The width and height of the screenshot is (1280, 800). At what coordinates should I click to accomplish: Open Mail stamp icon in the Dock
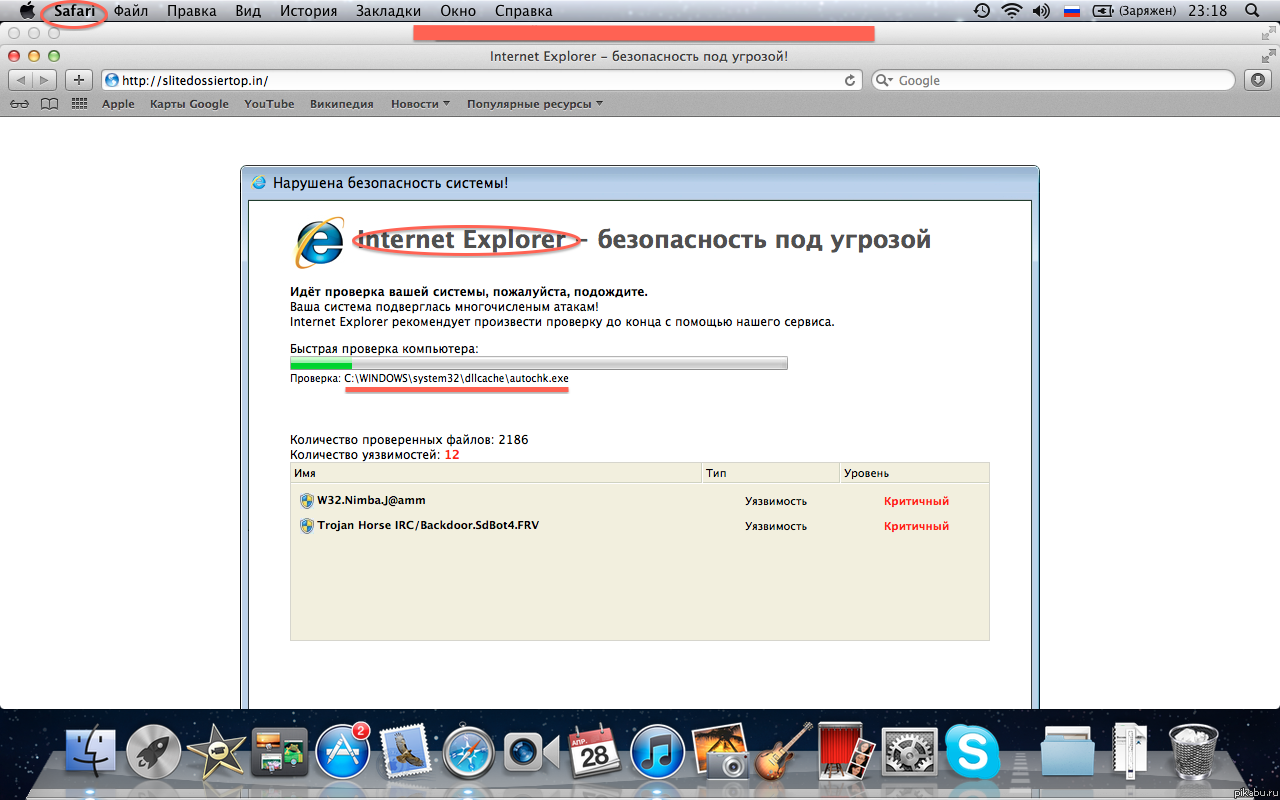[405, 752]
